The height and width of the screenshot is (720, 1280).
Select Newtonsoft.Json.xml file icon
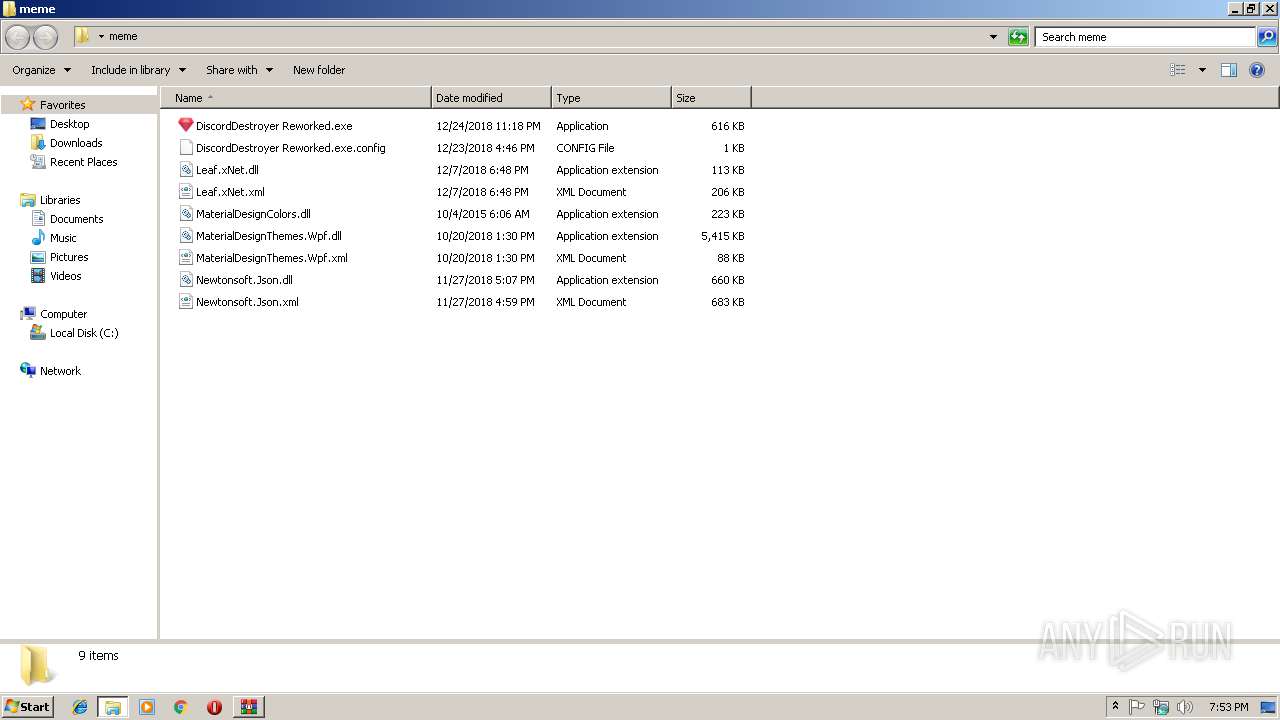click(x=186, y=302)
